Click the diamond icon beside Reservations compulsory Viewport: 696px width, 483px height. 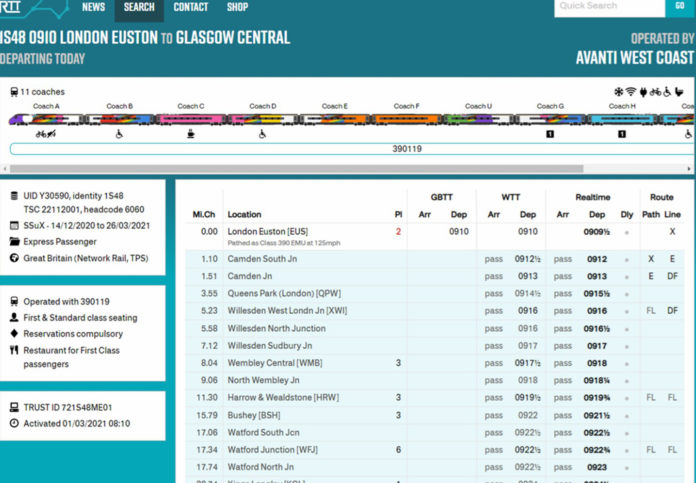14,333
